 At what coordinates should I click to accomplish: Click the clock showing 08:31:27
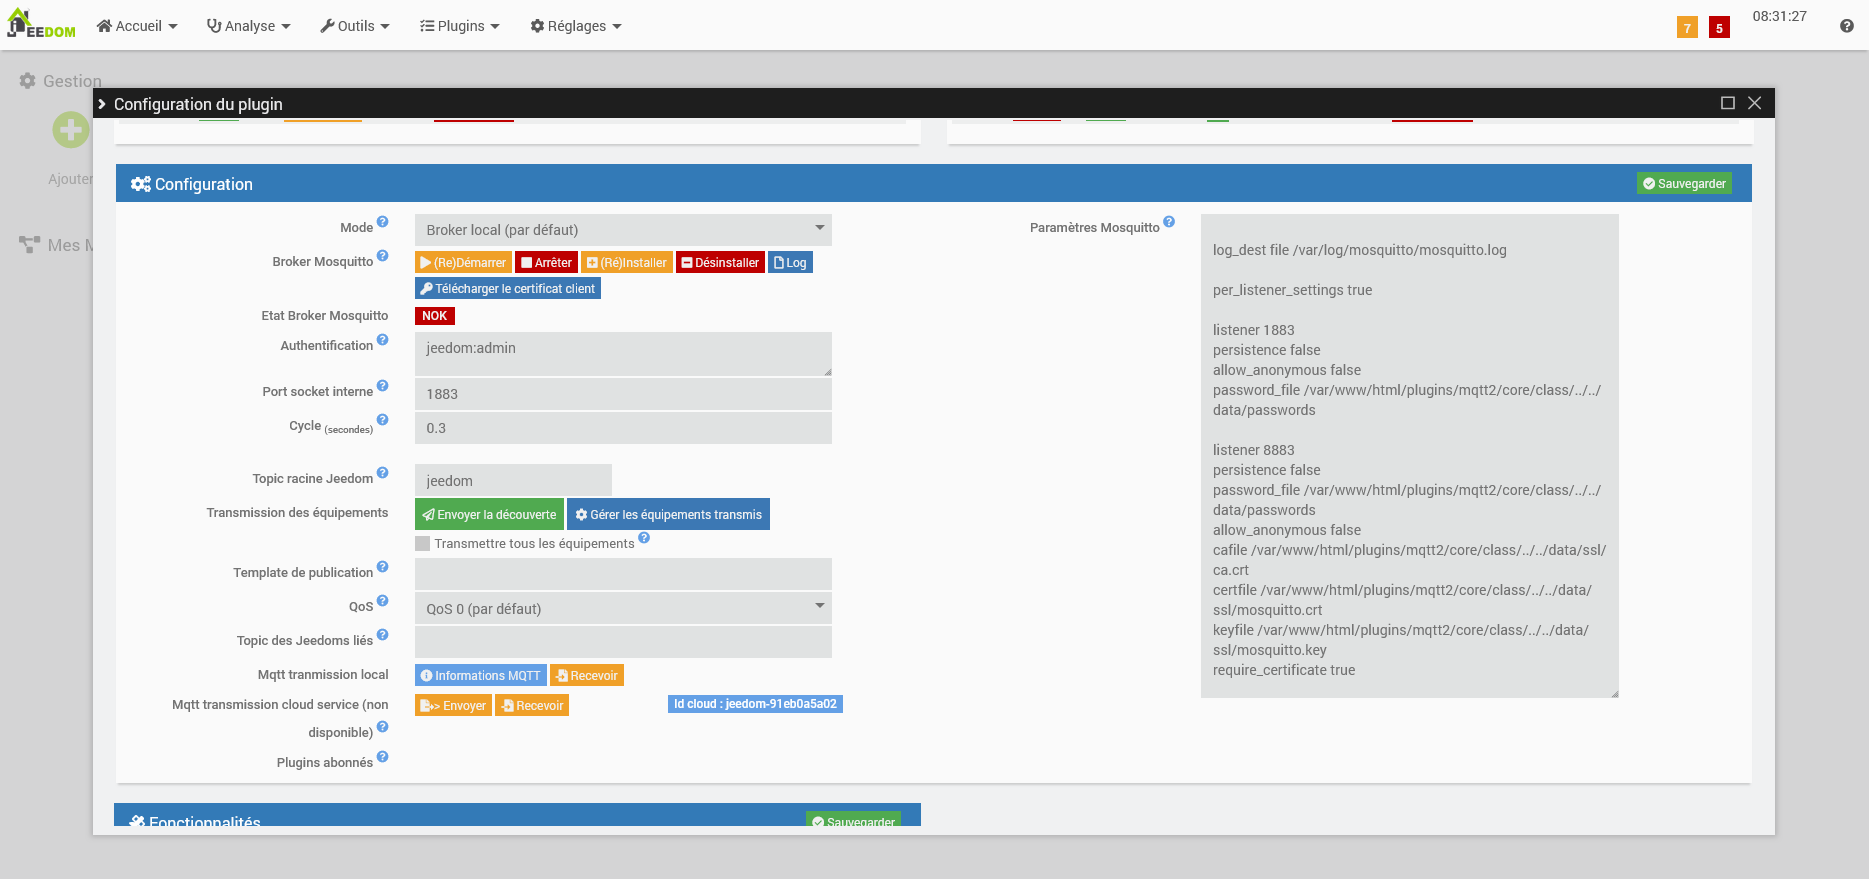click(1779, 16)
